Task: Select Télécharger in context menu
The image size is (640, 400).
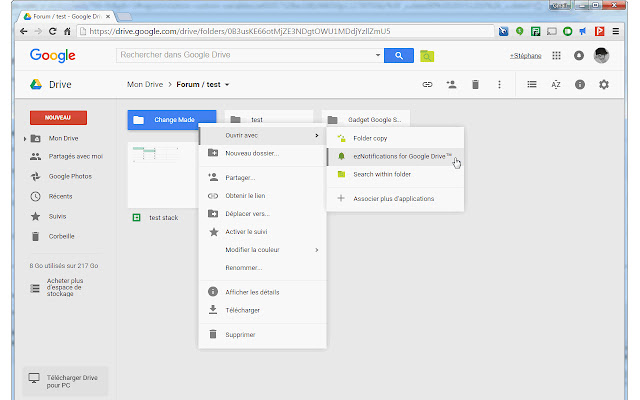Action: (262, 310)
